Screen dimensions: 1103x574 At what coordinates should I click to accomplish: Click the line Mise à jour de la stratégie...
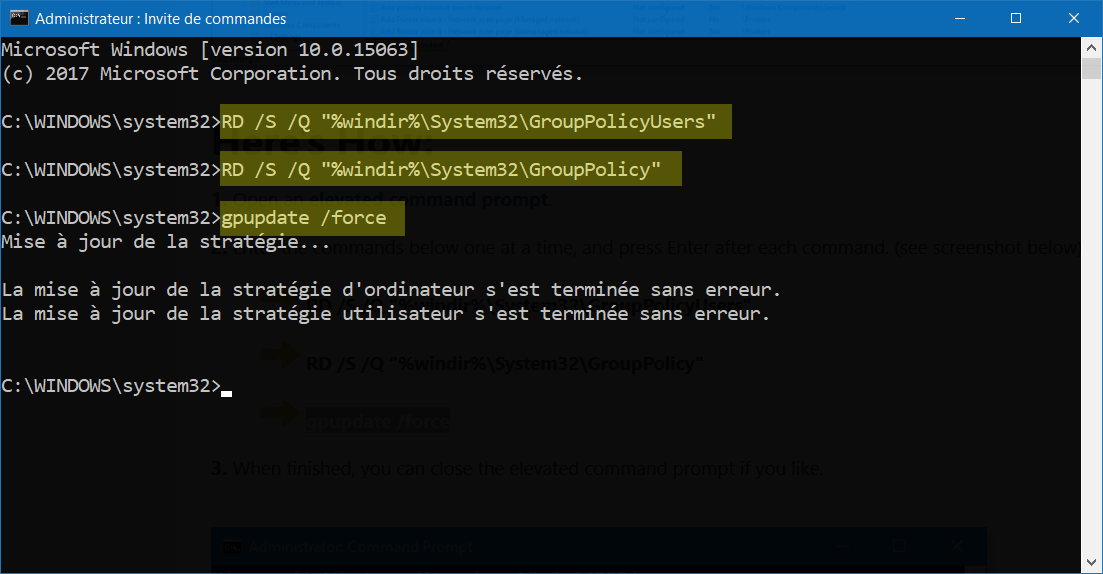(165, 242)
